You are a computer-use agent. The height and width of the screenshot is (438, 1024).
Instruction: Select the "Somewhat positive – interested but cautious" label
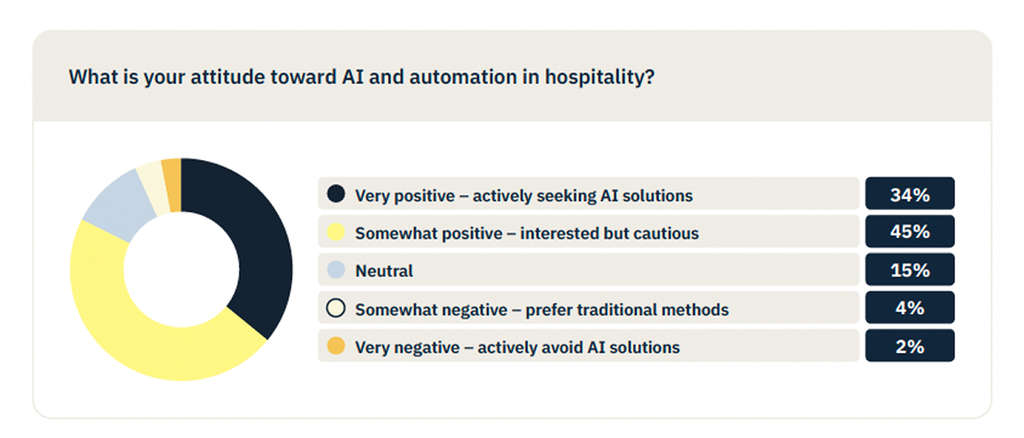point(526,233)
